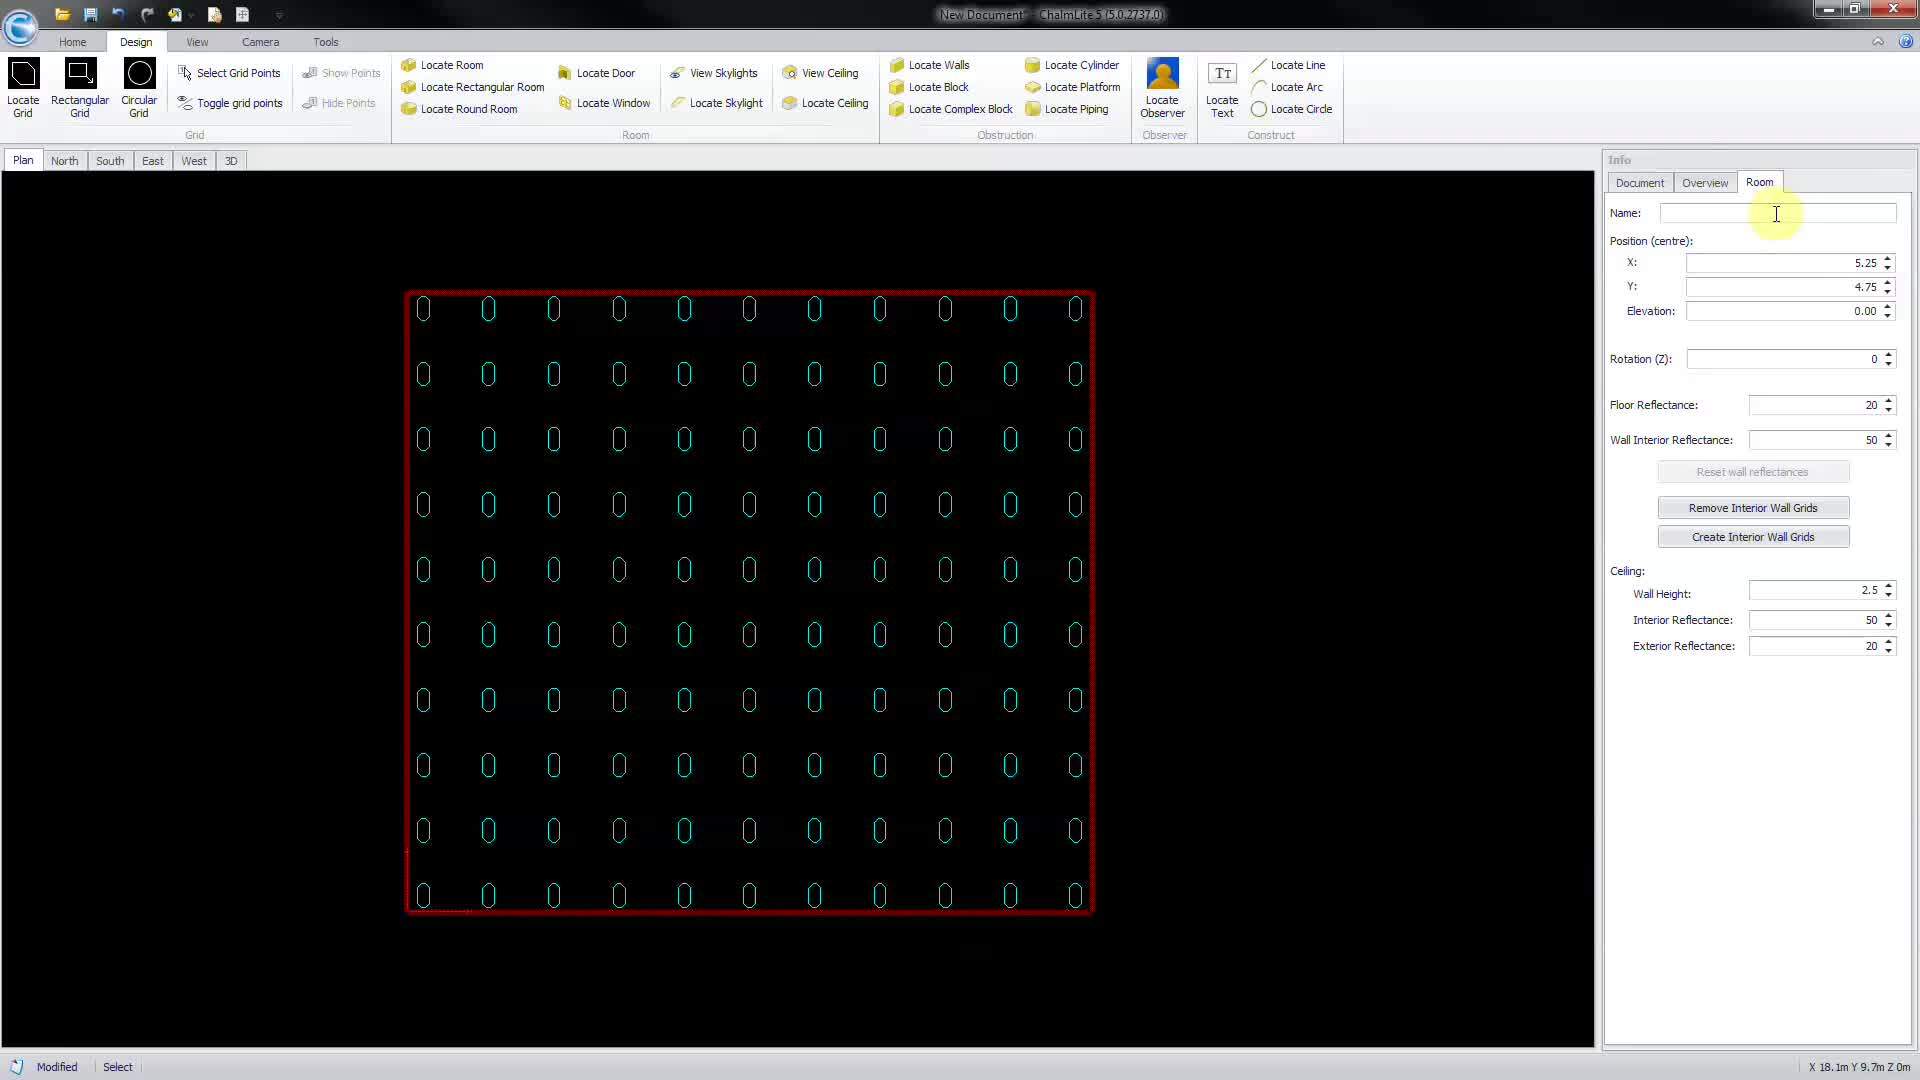Click Locate Ceiling tool
The image size is (1920, 1080).
(x=825, y=103)
